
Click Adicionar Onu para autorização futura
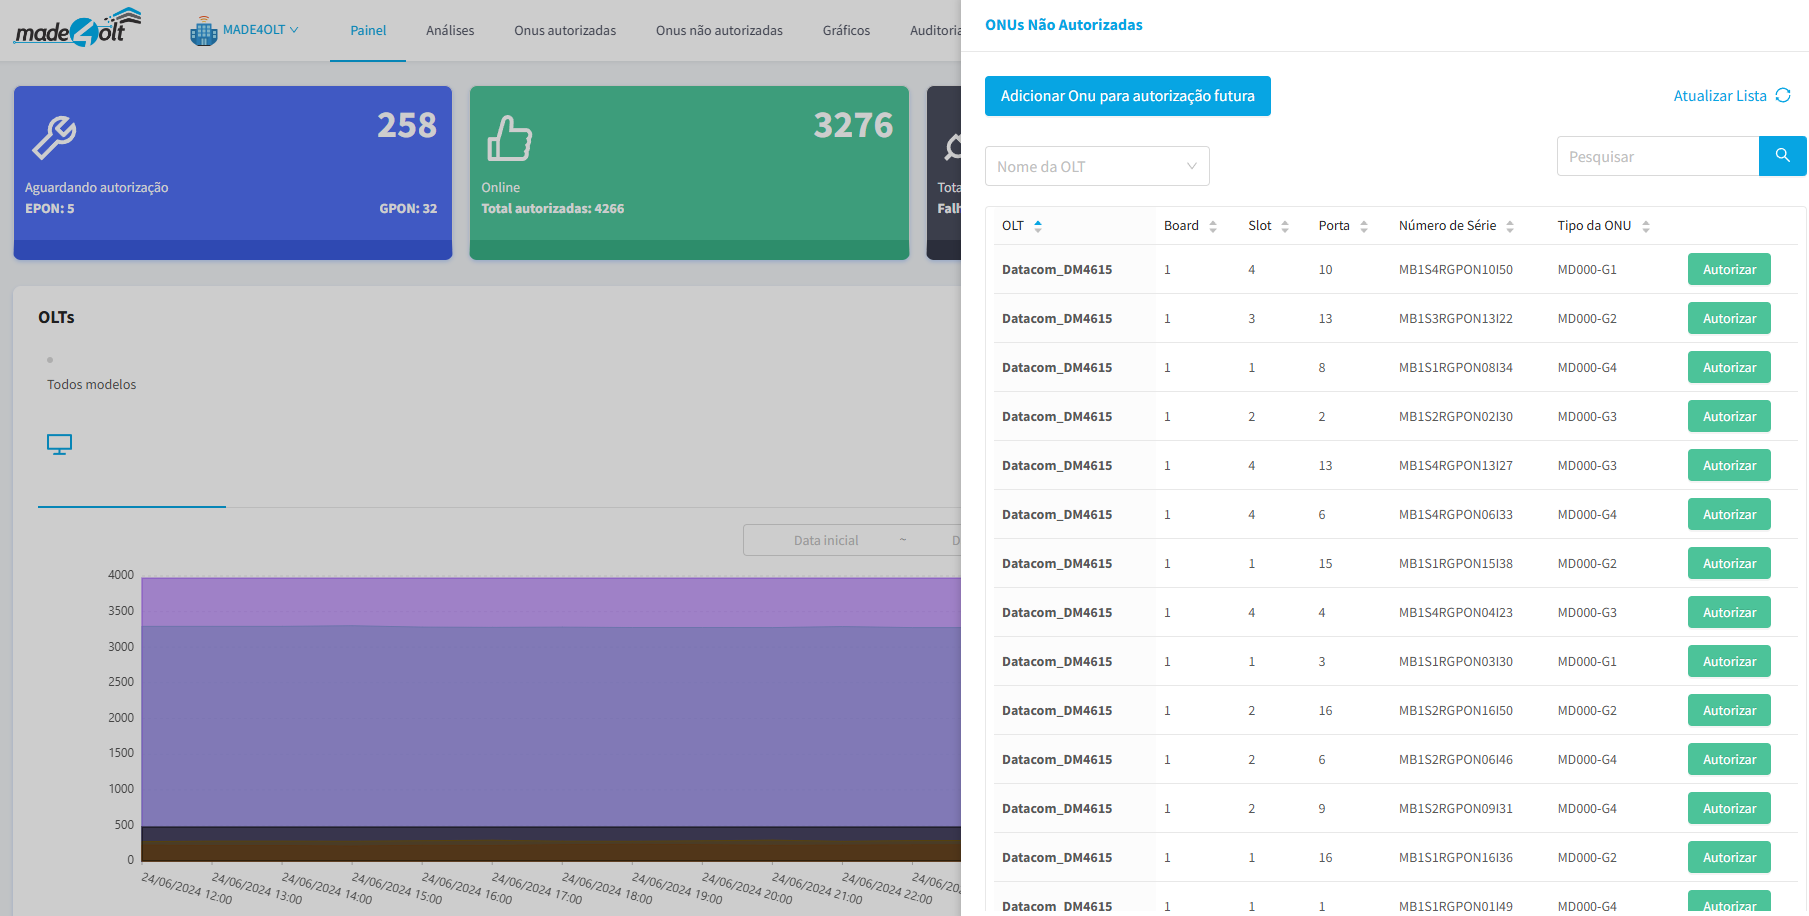pos(1128,96)
